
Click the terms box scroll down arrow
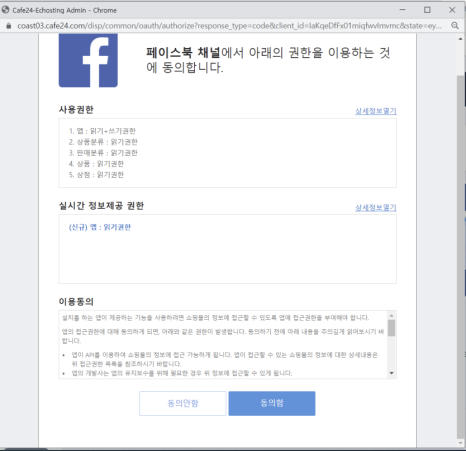point(392,373)
